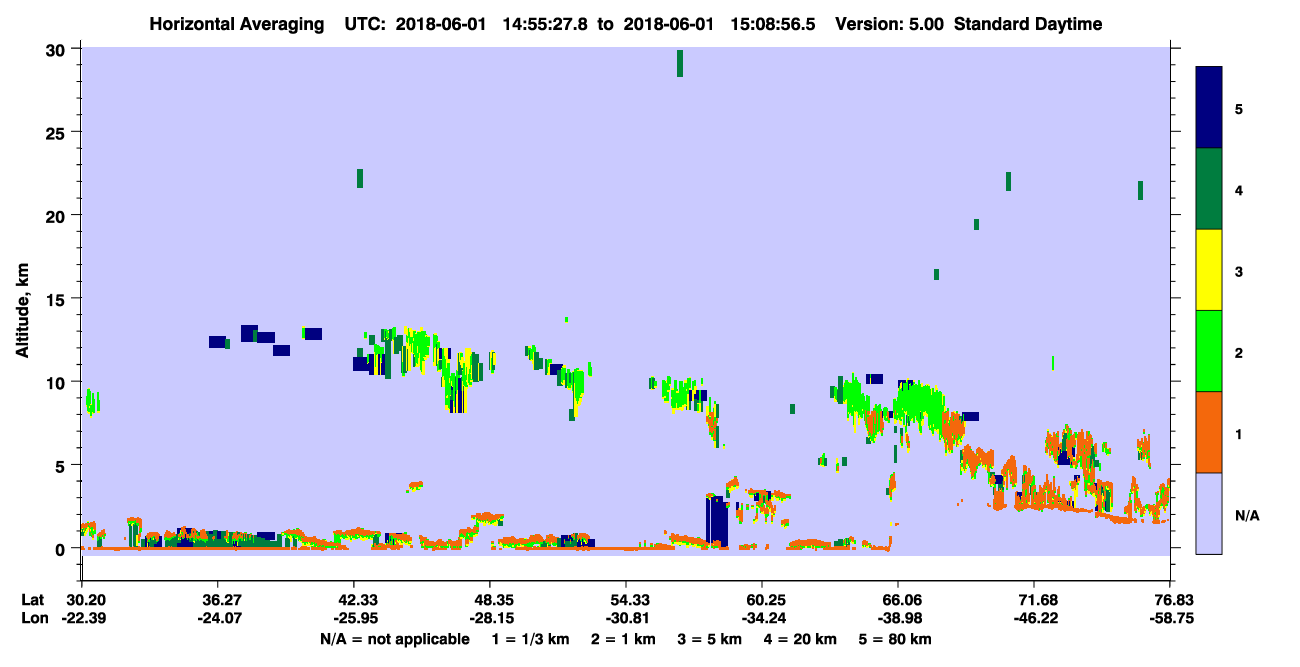Click legend entry '3 = 5 km'

[x=708, y=639]
